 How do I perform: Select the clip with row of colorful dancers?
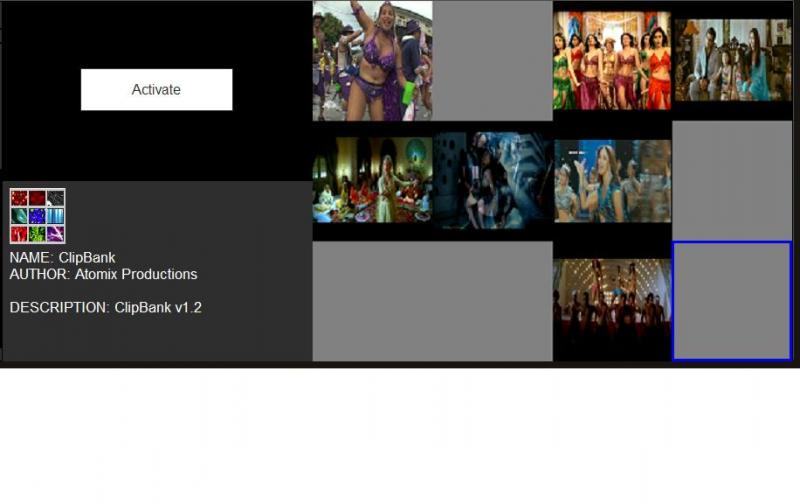point(612,61)
